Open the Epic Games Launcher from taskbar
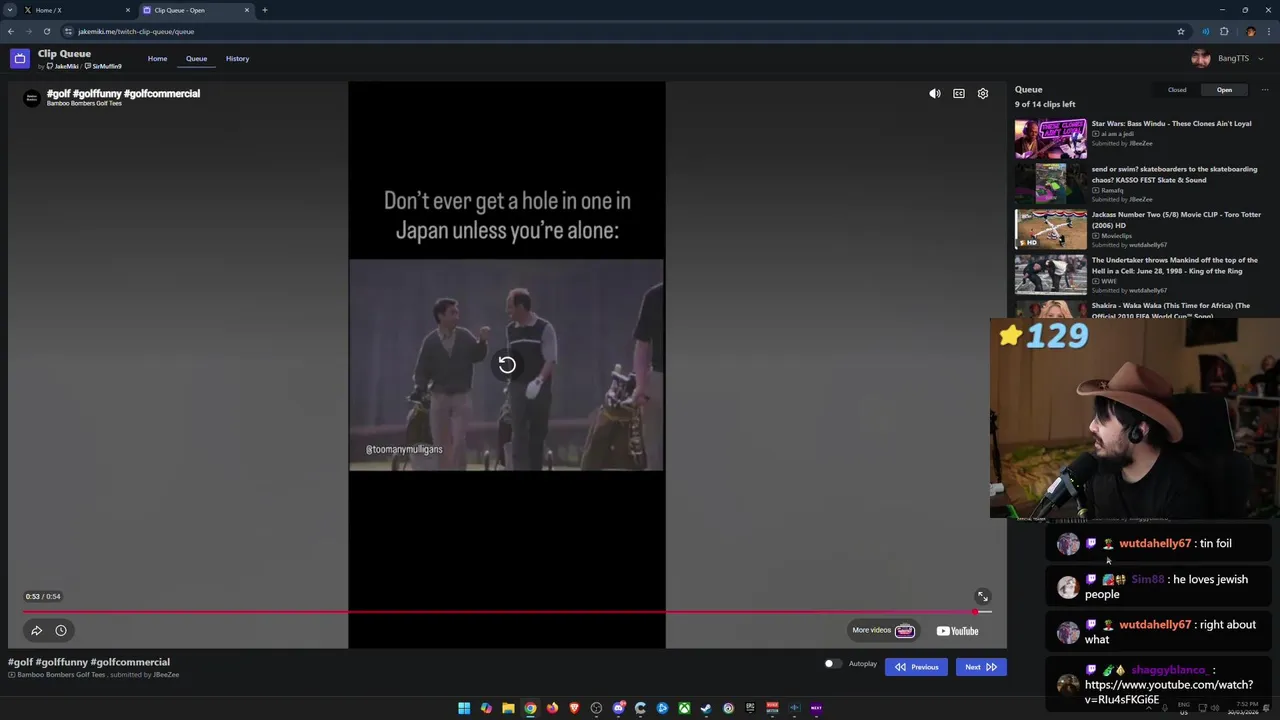Screen dimensions: 1280x720 (x=750, y=708)
